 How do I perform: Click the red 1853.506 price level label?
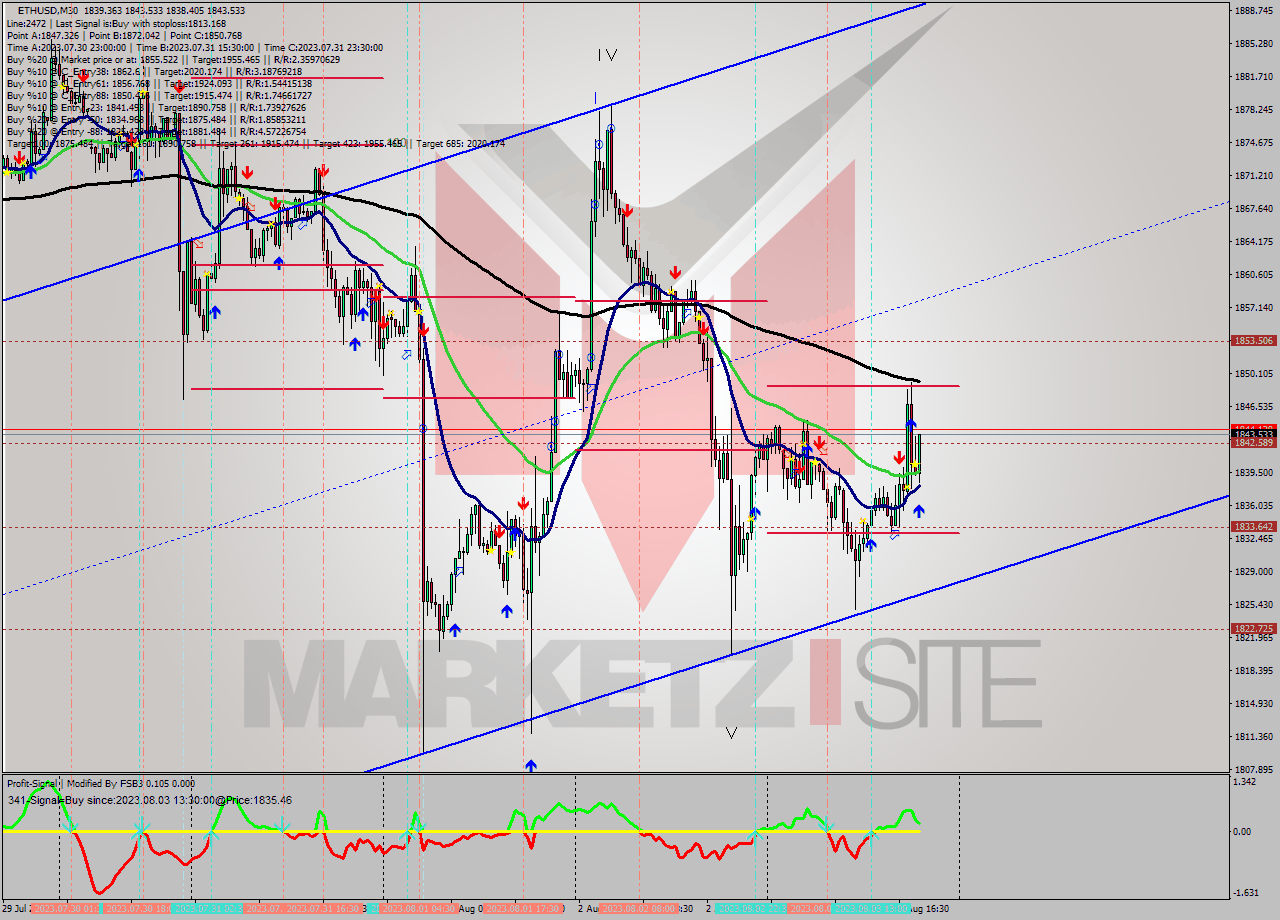[1253, 341]
